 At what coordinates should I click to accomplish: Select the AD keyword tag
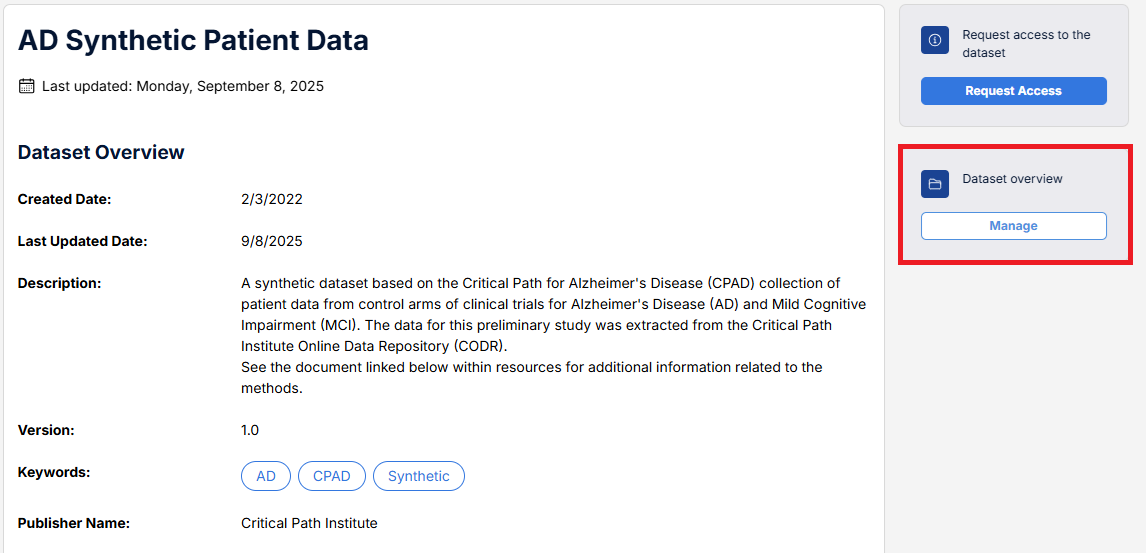(x=266, y=476)
